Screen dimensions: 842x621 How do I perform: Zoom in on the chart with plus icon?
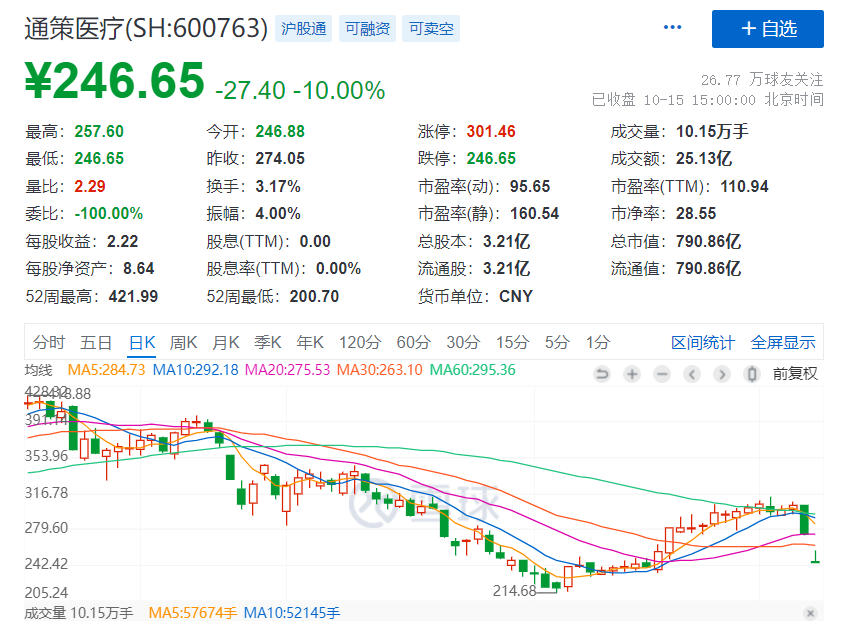point(631,374)
